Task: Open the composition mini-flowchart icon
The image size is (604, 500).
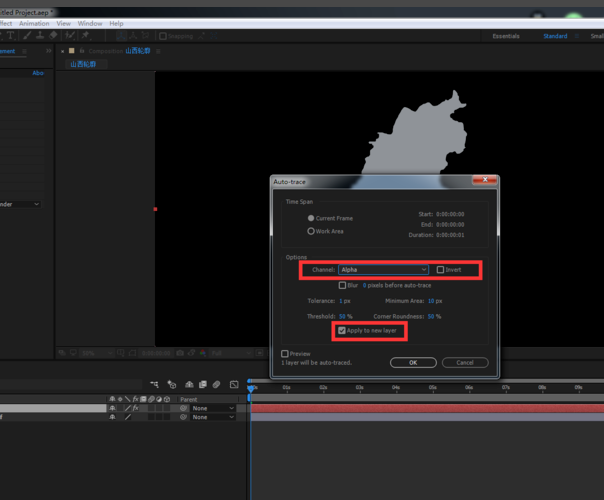Action: click(x=154, y=384)
